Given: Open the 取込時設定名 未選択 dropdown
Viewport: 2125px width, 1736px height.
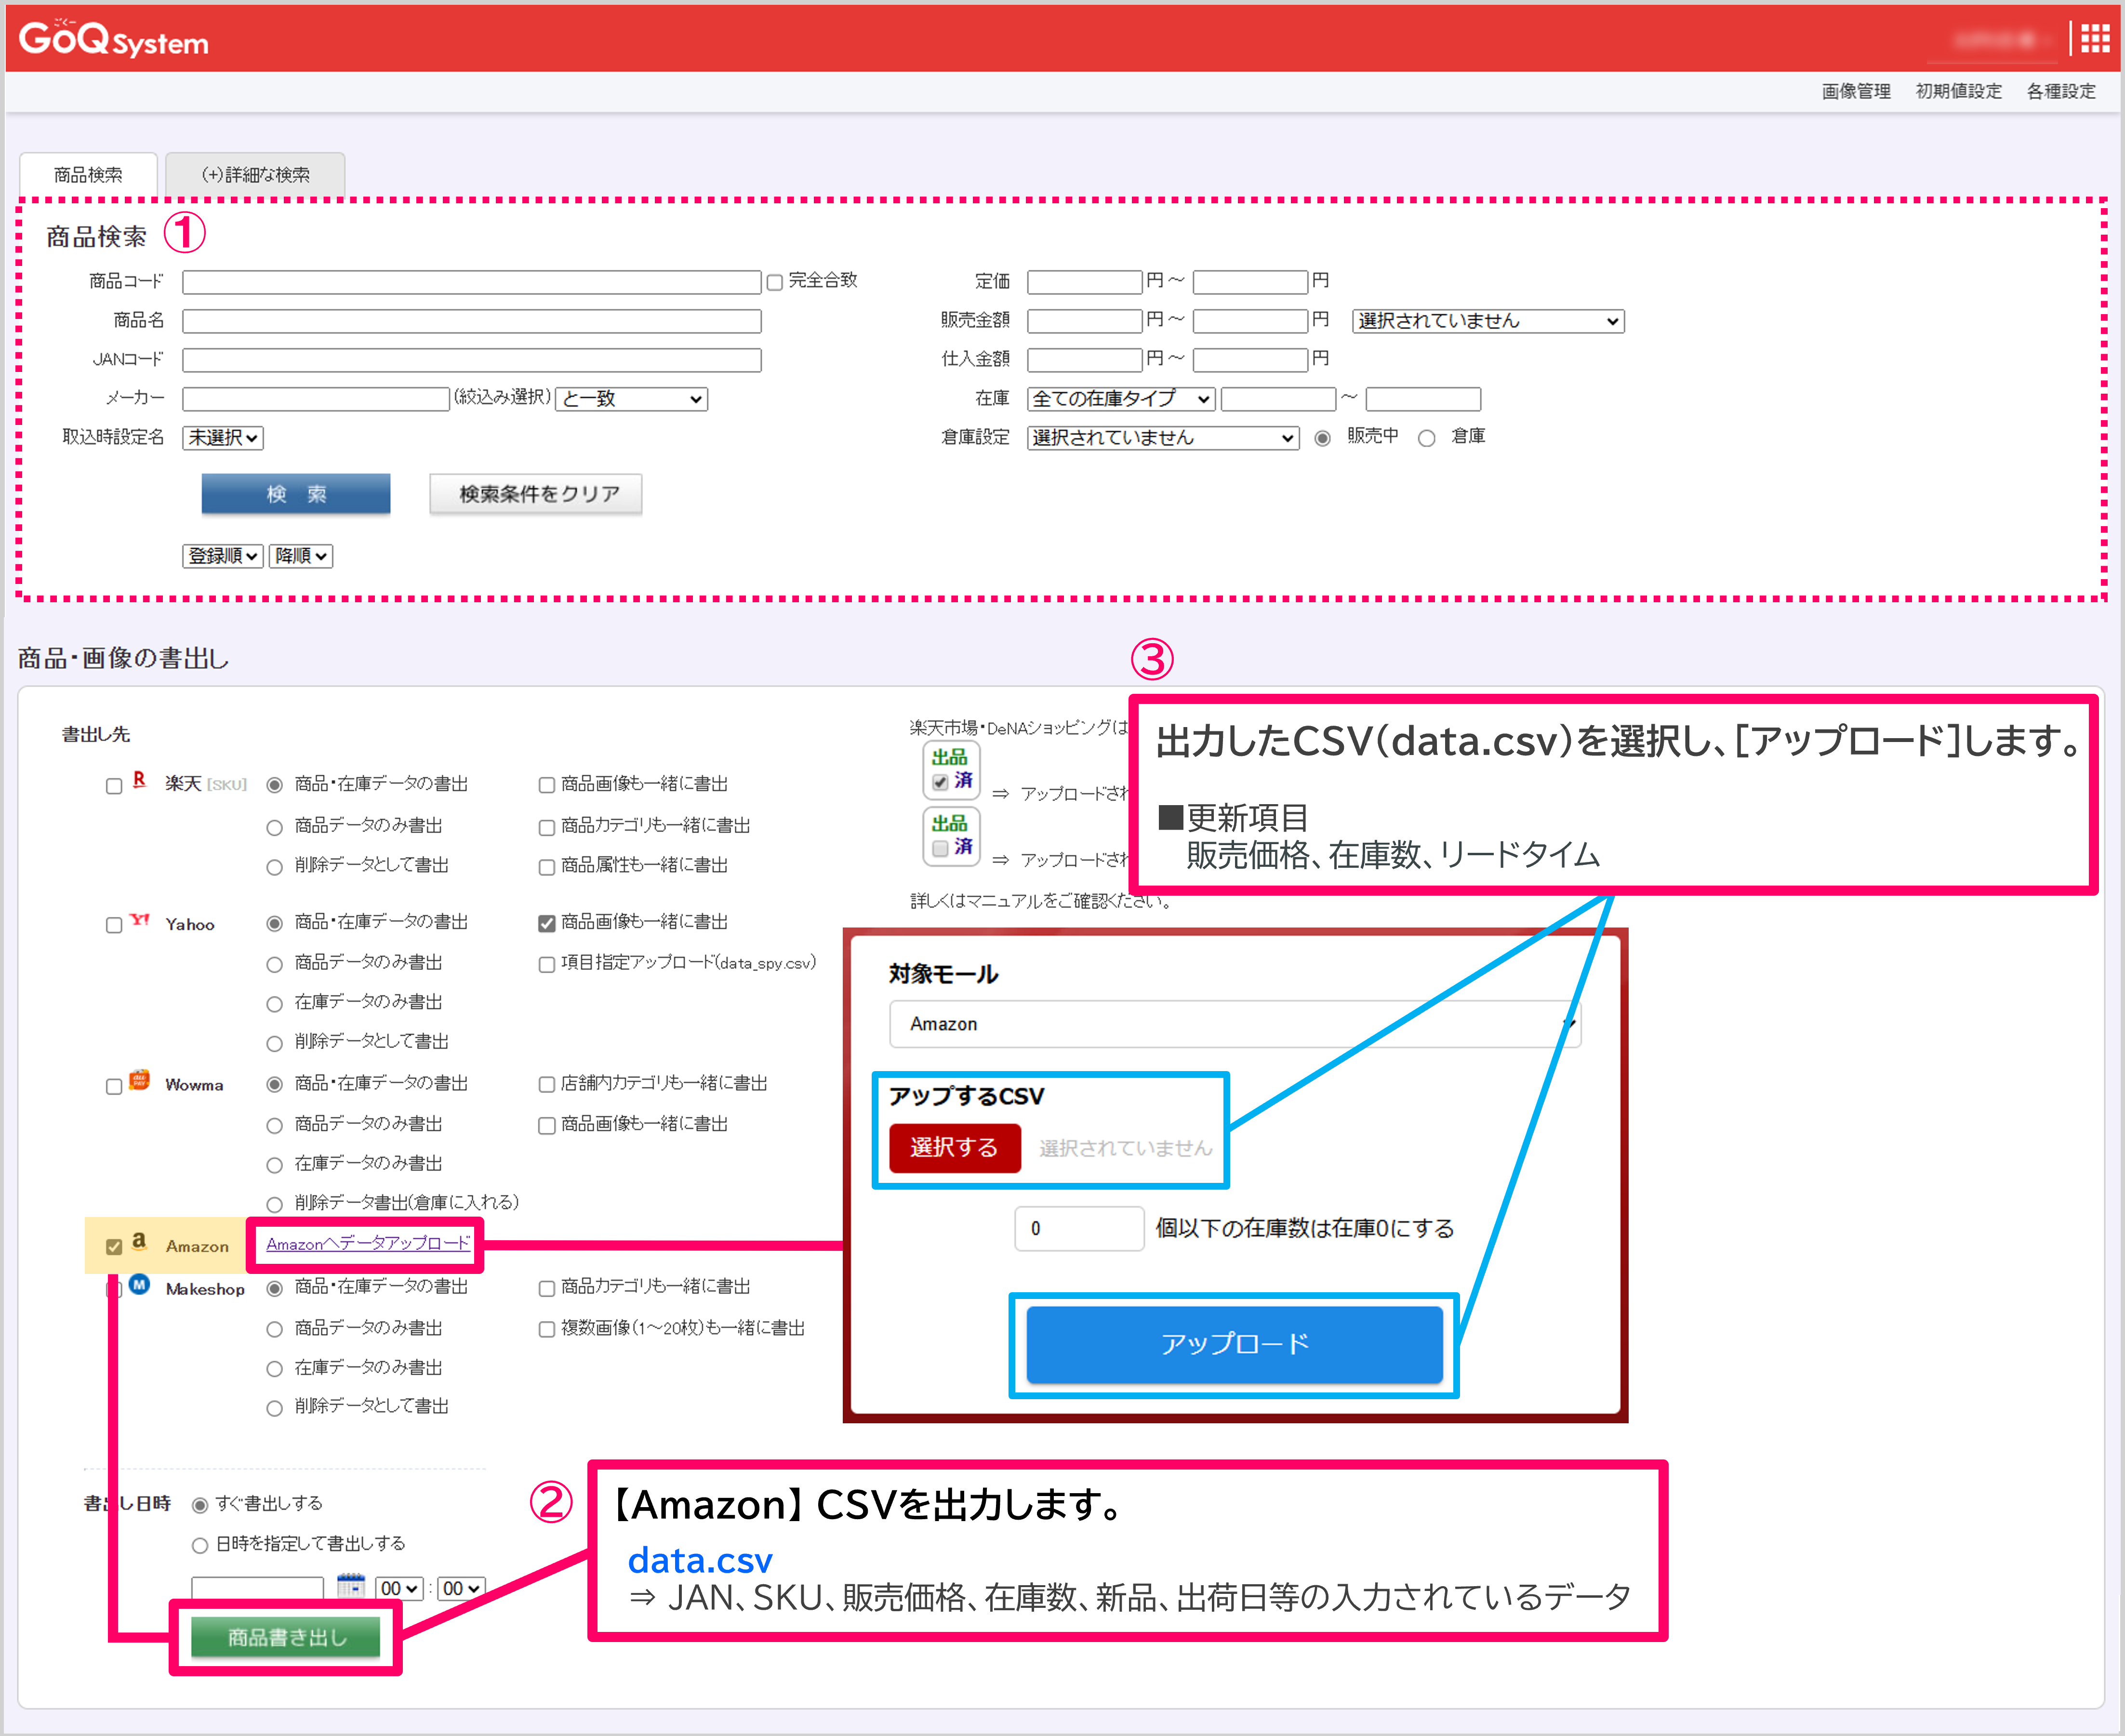Looking at the screenshot, I should 223,438.
